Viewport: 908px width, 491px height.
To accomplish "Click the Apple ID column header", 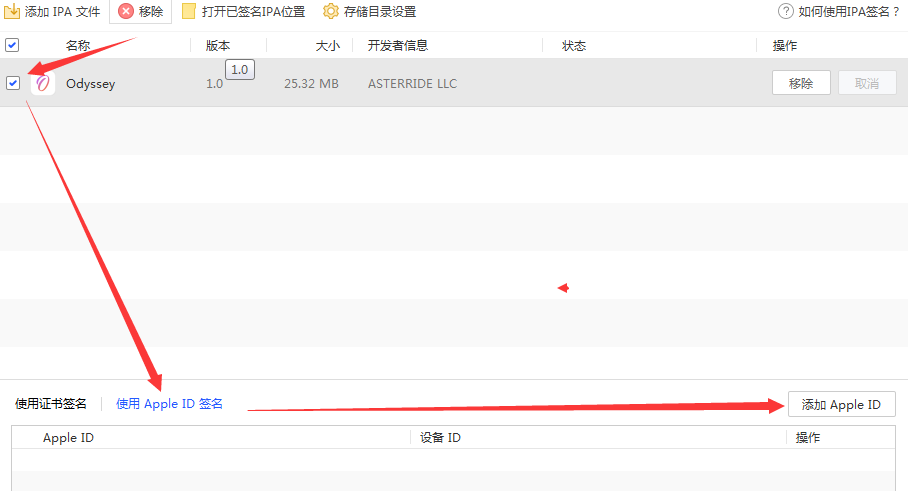I will click(68, 438).
